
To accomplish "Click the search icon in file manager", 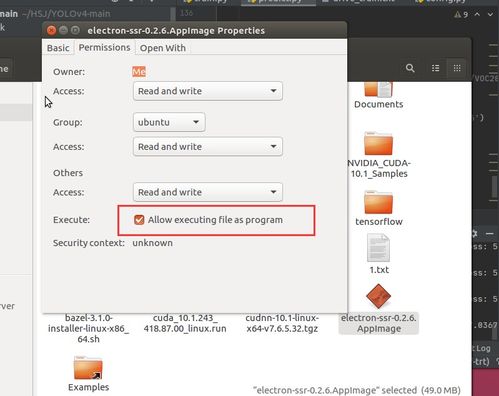I will pos(410,68).
